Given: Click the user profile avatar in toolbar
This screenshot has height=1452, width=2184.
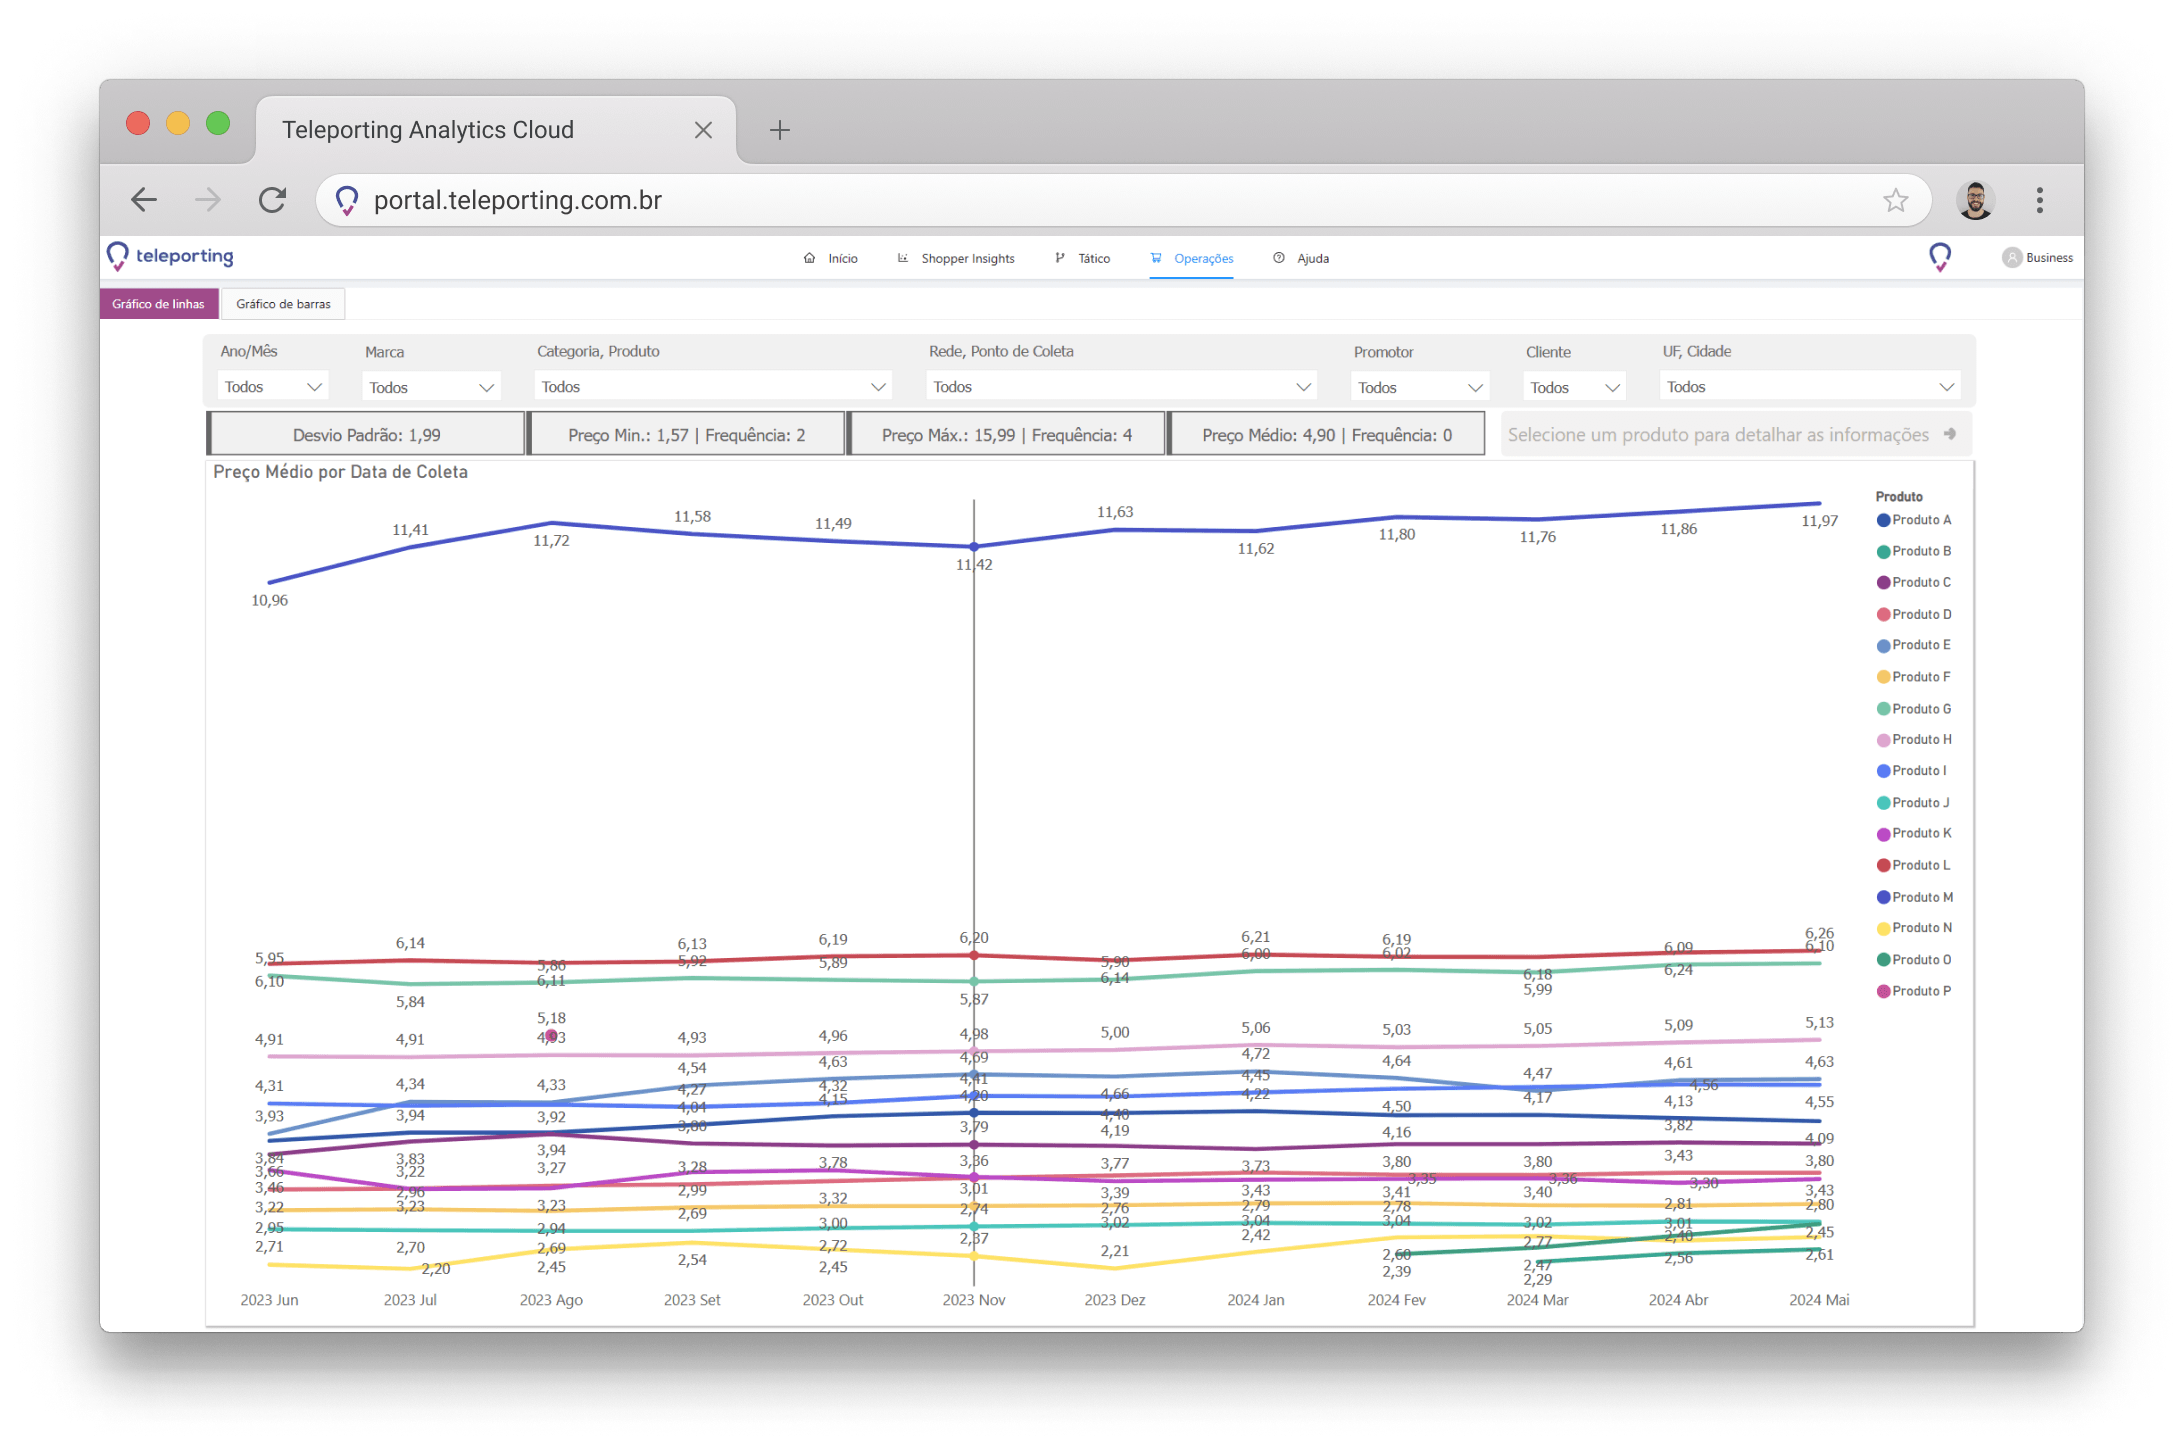Looking at the screenshot, I should click(1974, 200).
